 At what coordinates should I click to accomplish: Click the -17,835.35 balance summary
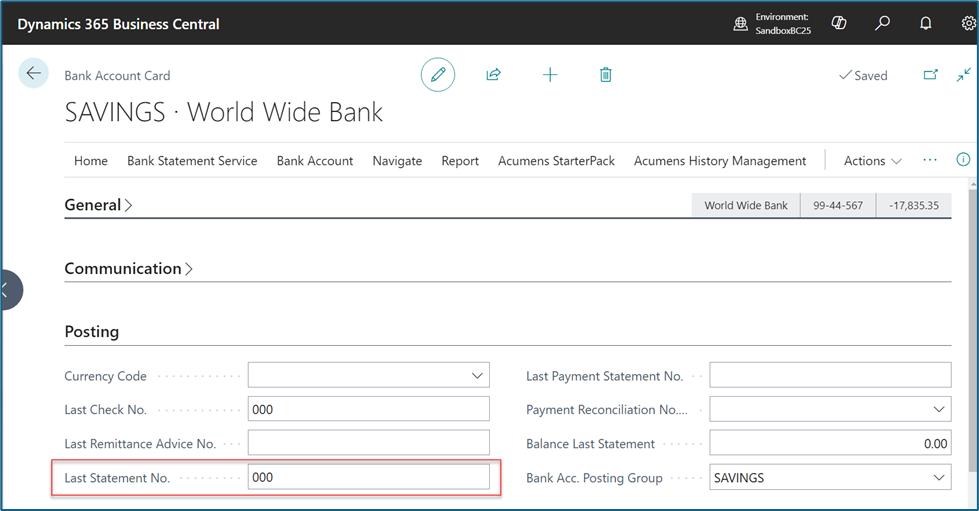(913, 206)
